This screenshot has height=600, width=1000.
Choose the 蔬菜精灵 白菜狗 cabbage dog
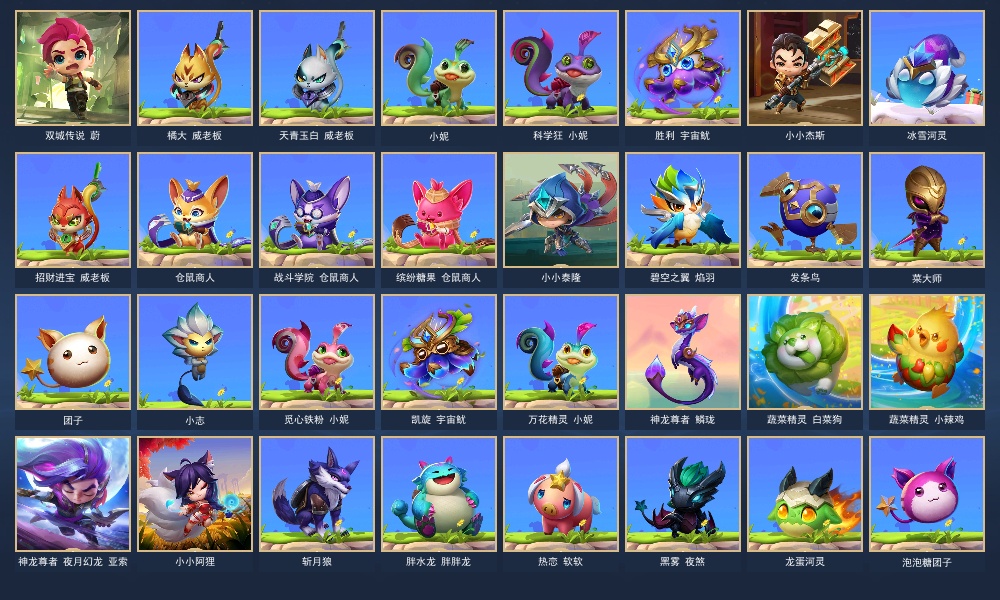[805, 352]
